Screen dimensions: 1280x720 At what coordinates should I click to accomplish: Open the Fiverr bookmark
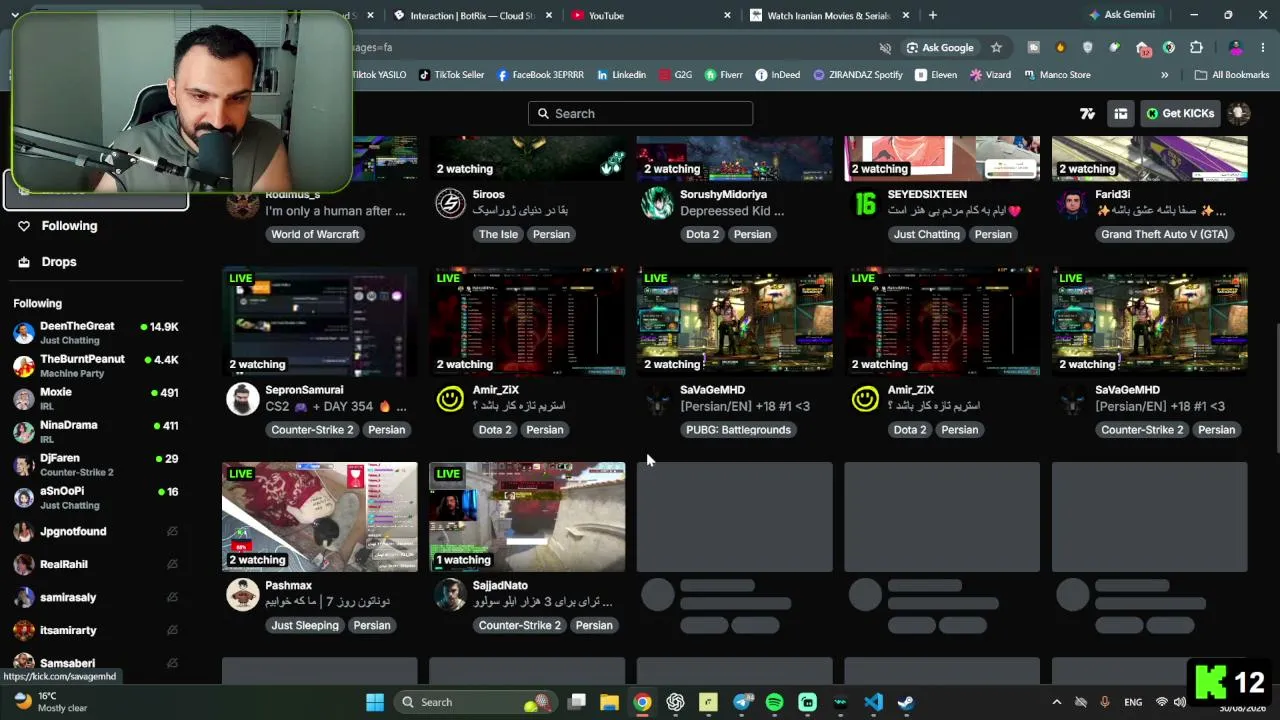tap(724, 75)
